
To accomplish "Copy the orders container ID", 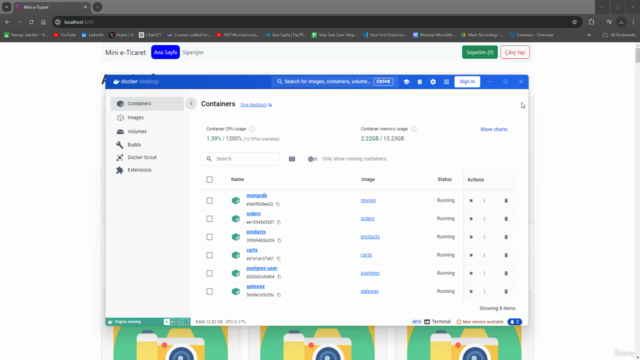I will tap(279, 222).
